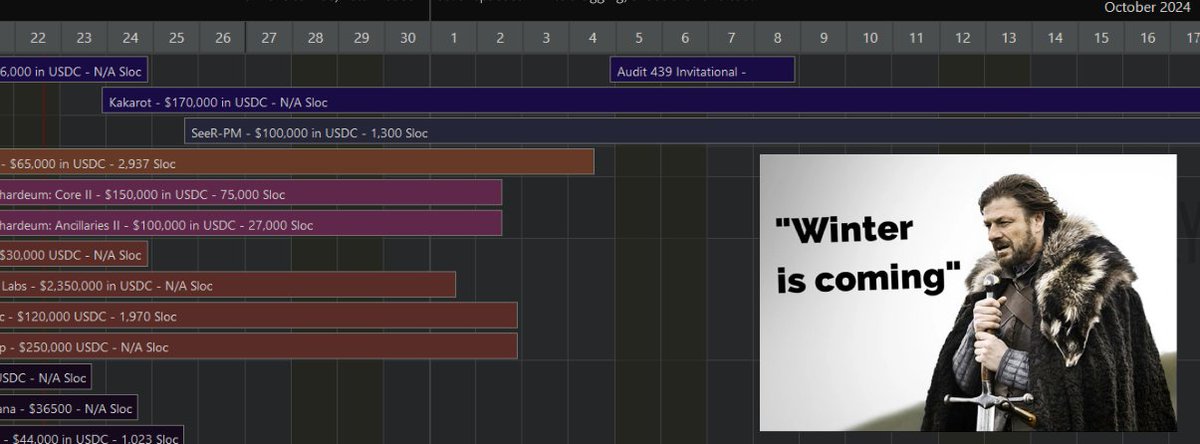Select day 9 in the date header
1200x444 pixels.
tap(823, 38)
